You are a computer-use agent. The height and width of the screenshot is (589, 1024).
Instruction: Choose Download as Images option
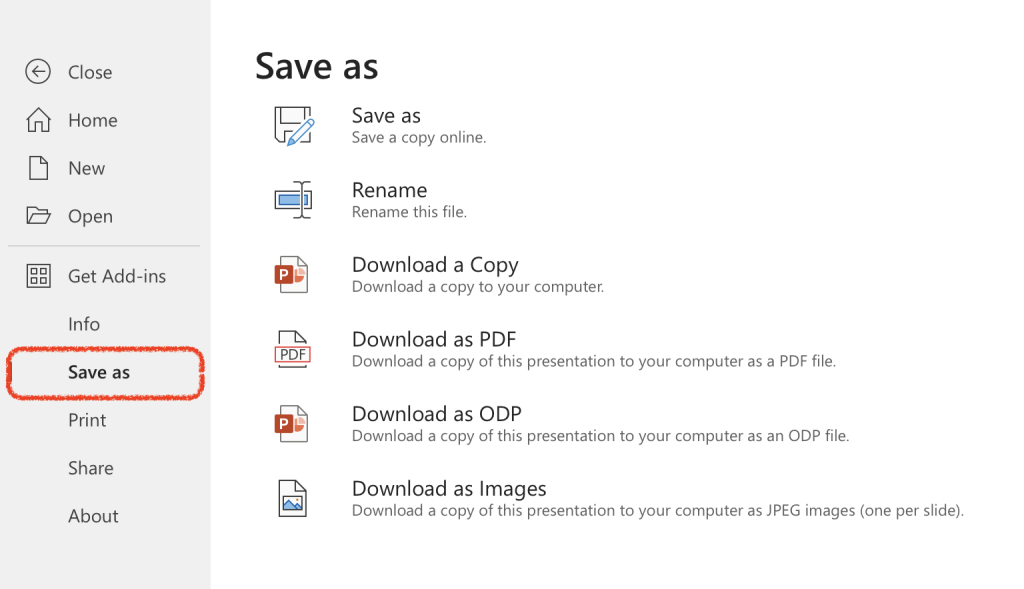click(449, 489)
